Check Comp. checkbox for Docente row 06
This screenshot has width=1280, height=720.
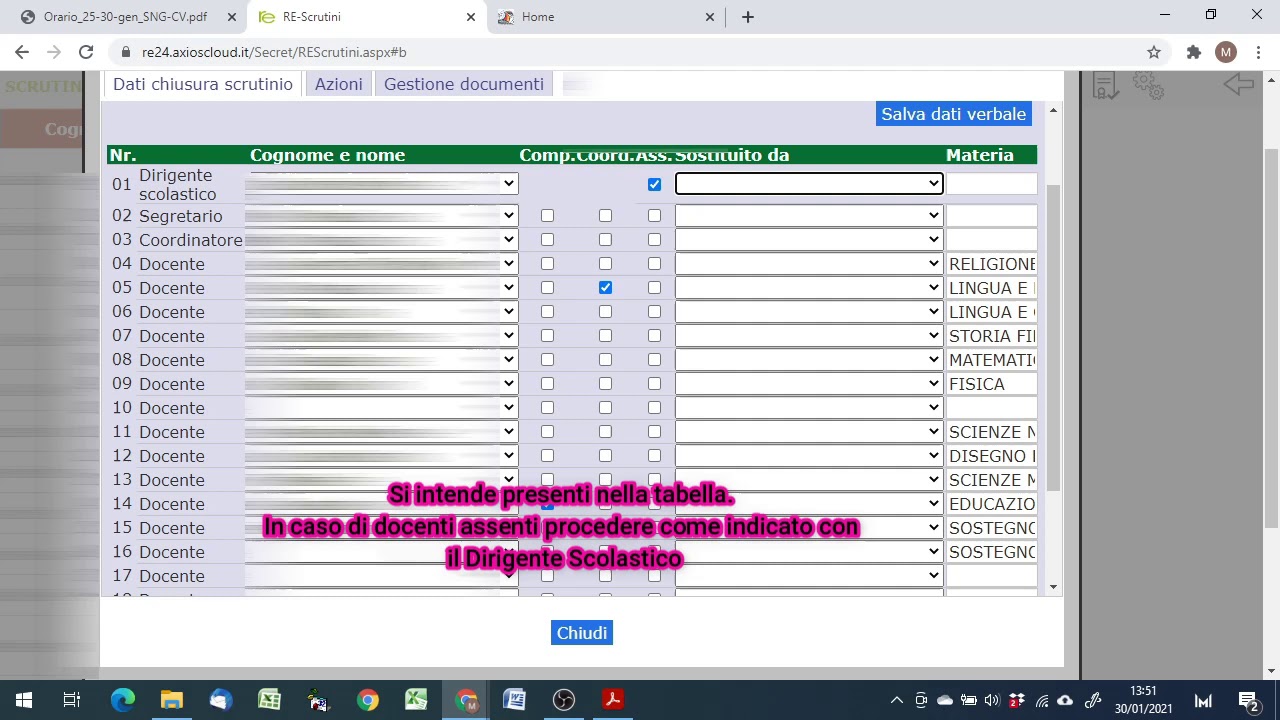tap(547, 312)
